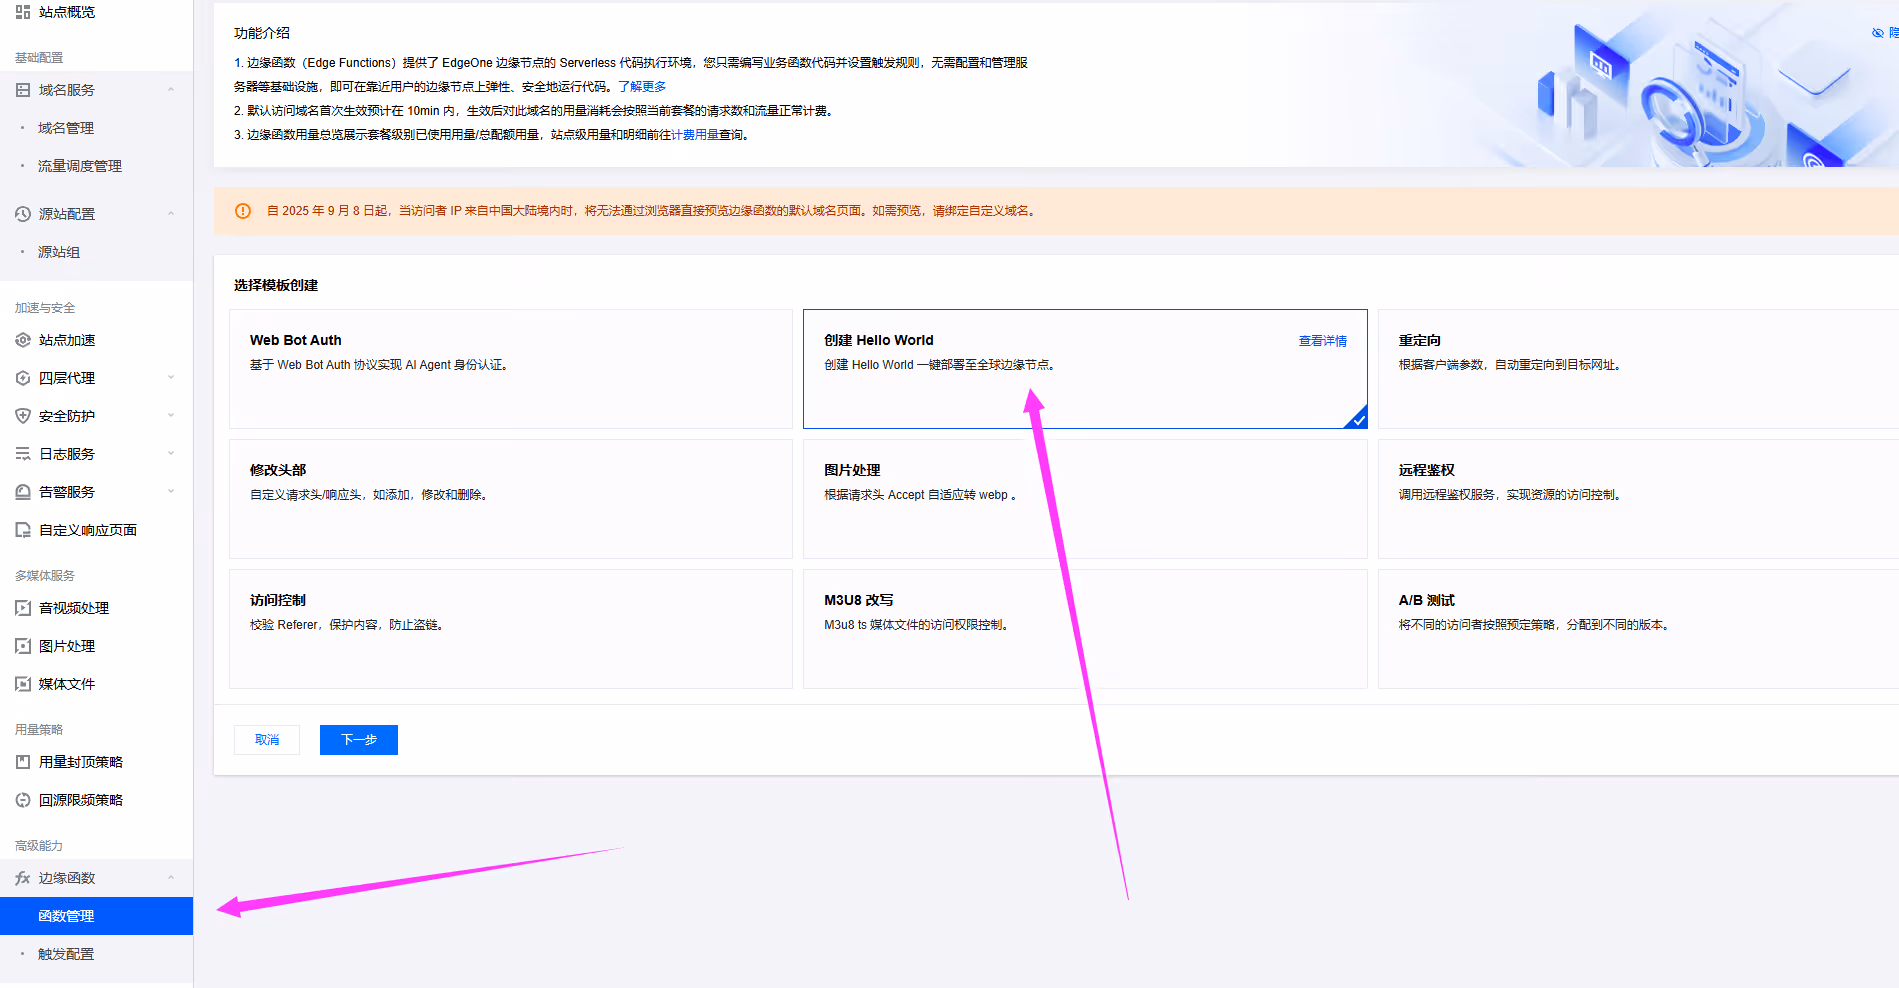
Task: Click the 用量封顶策略 icon
Action: 23,762
